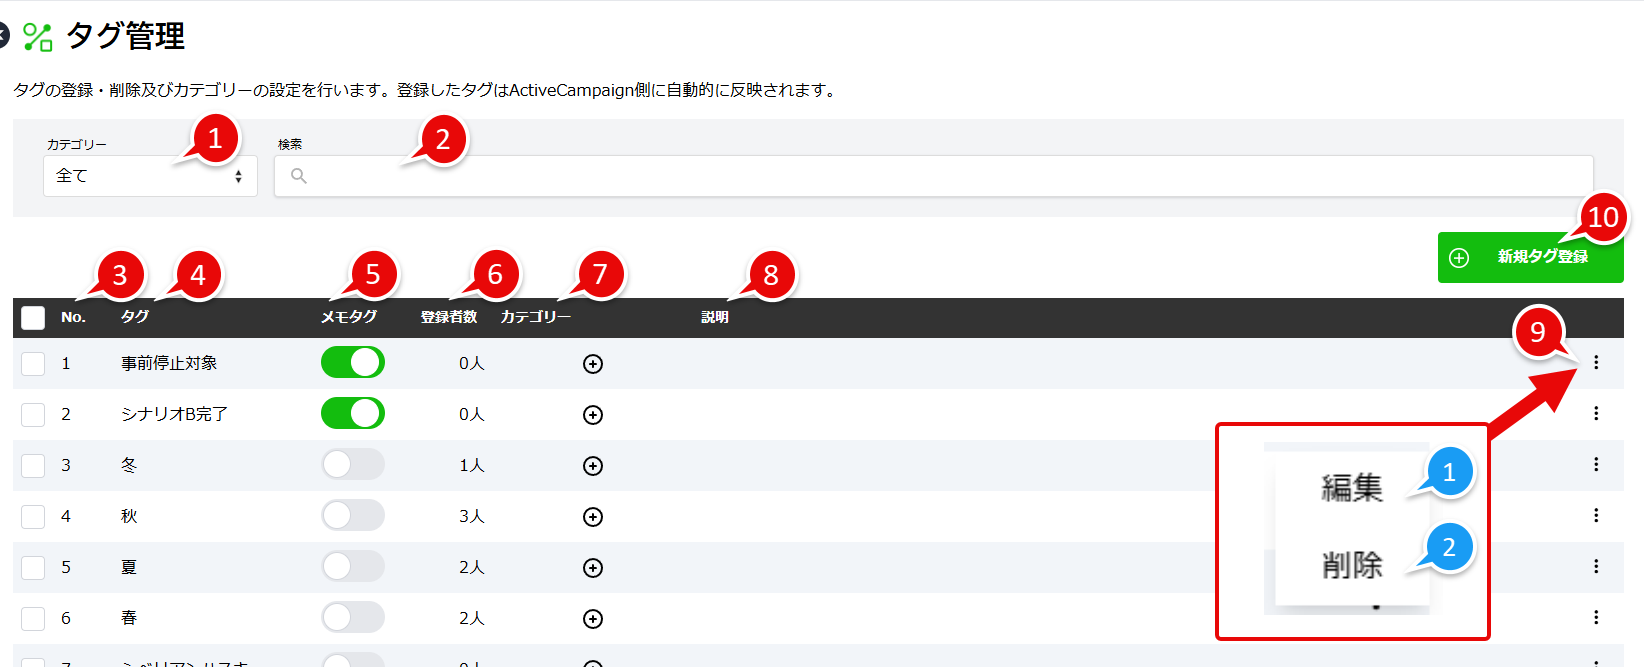This screenshot has width=1644, height=667.
Task: Click 1人 count in 冬 row
Action: (x=472, y=465)
